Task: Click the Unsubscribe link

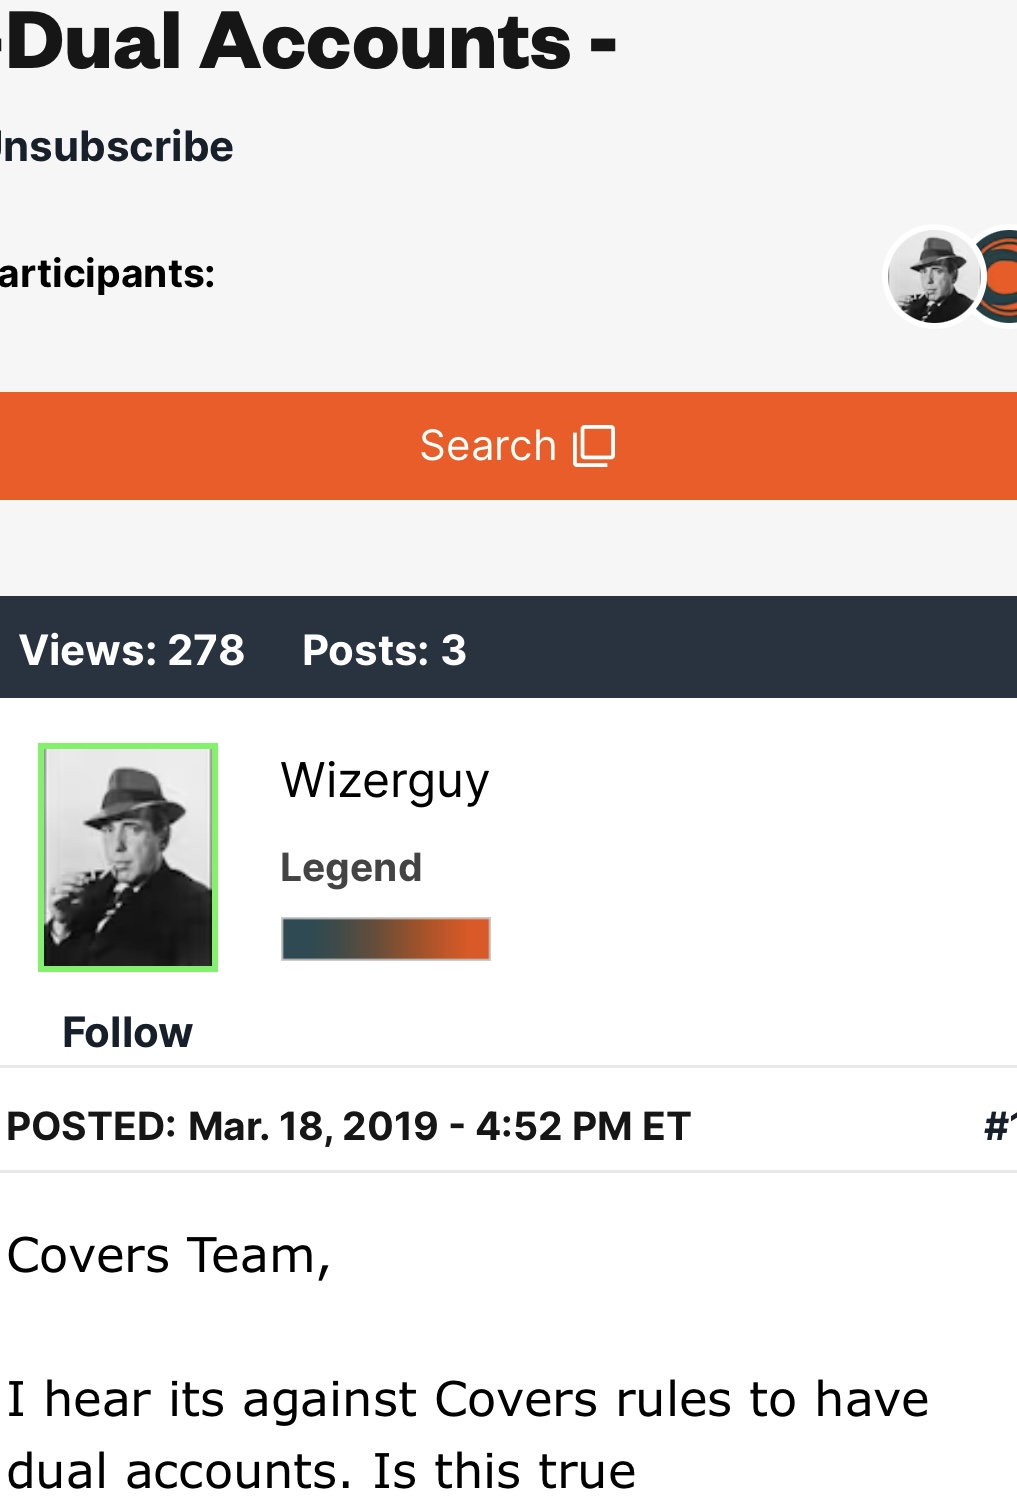Action: (x=116, y=147)
